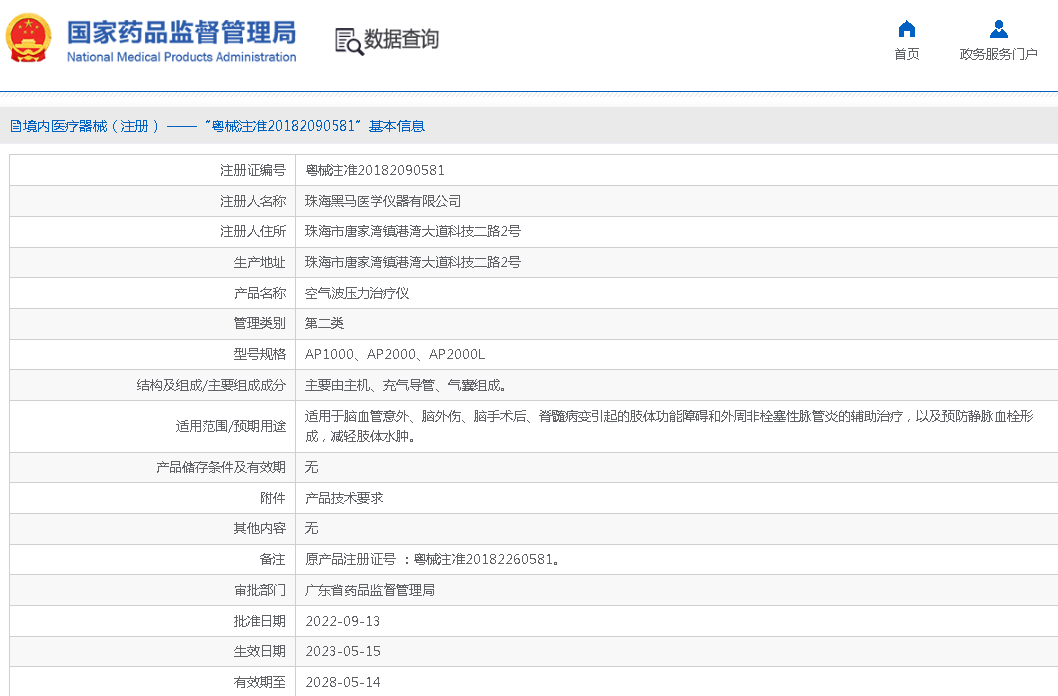This screenshot has height=696, width=1058.
Task: Click the 国家药品监督管理局 site title
Action: tap(181, 33)
